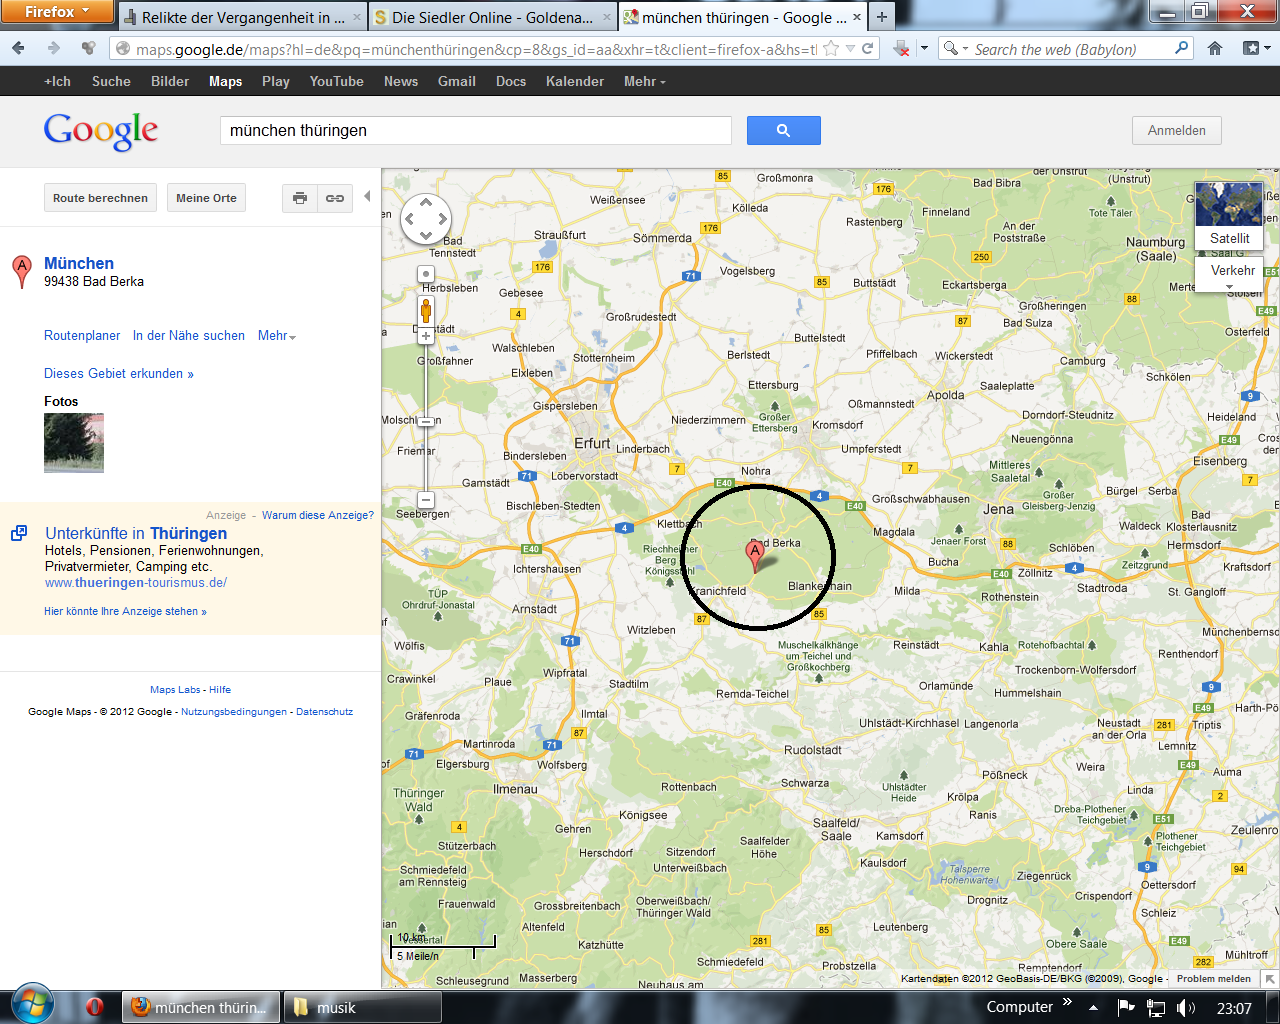
Task: Click the Route berechnen button
Action: click(x=100, y=198)
